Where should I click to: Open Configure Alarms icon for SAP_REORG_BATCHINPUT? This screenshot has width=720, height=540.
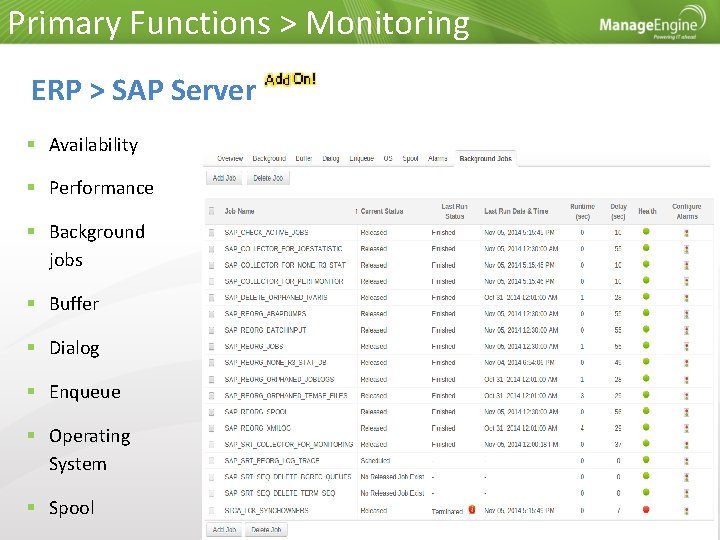click(x=686, y=330)
